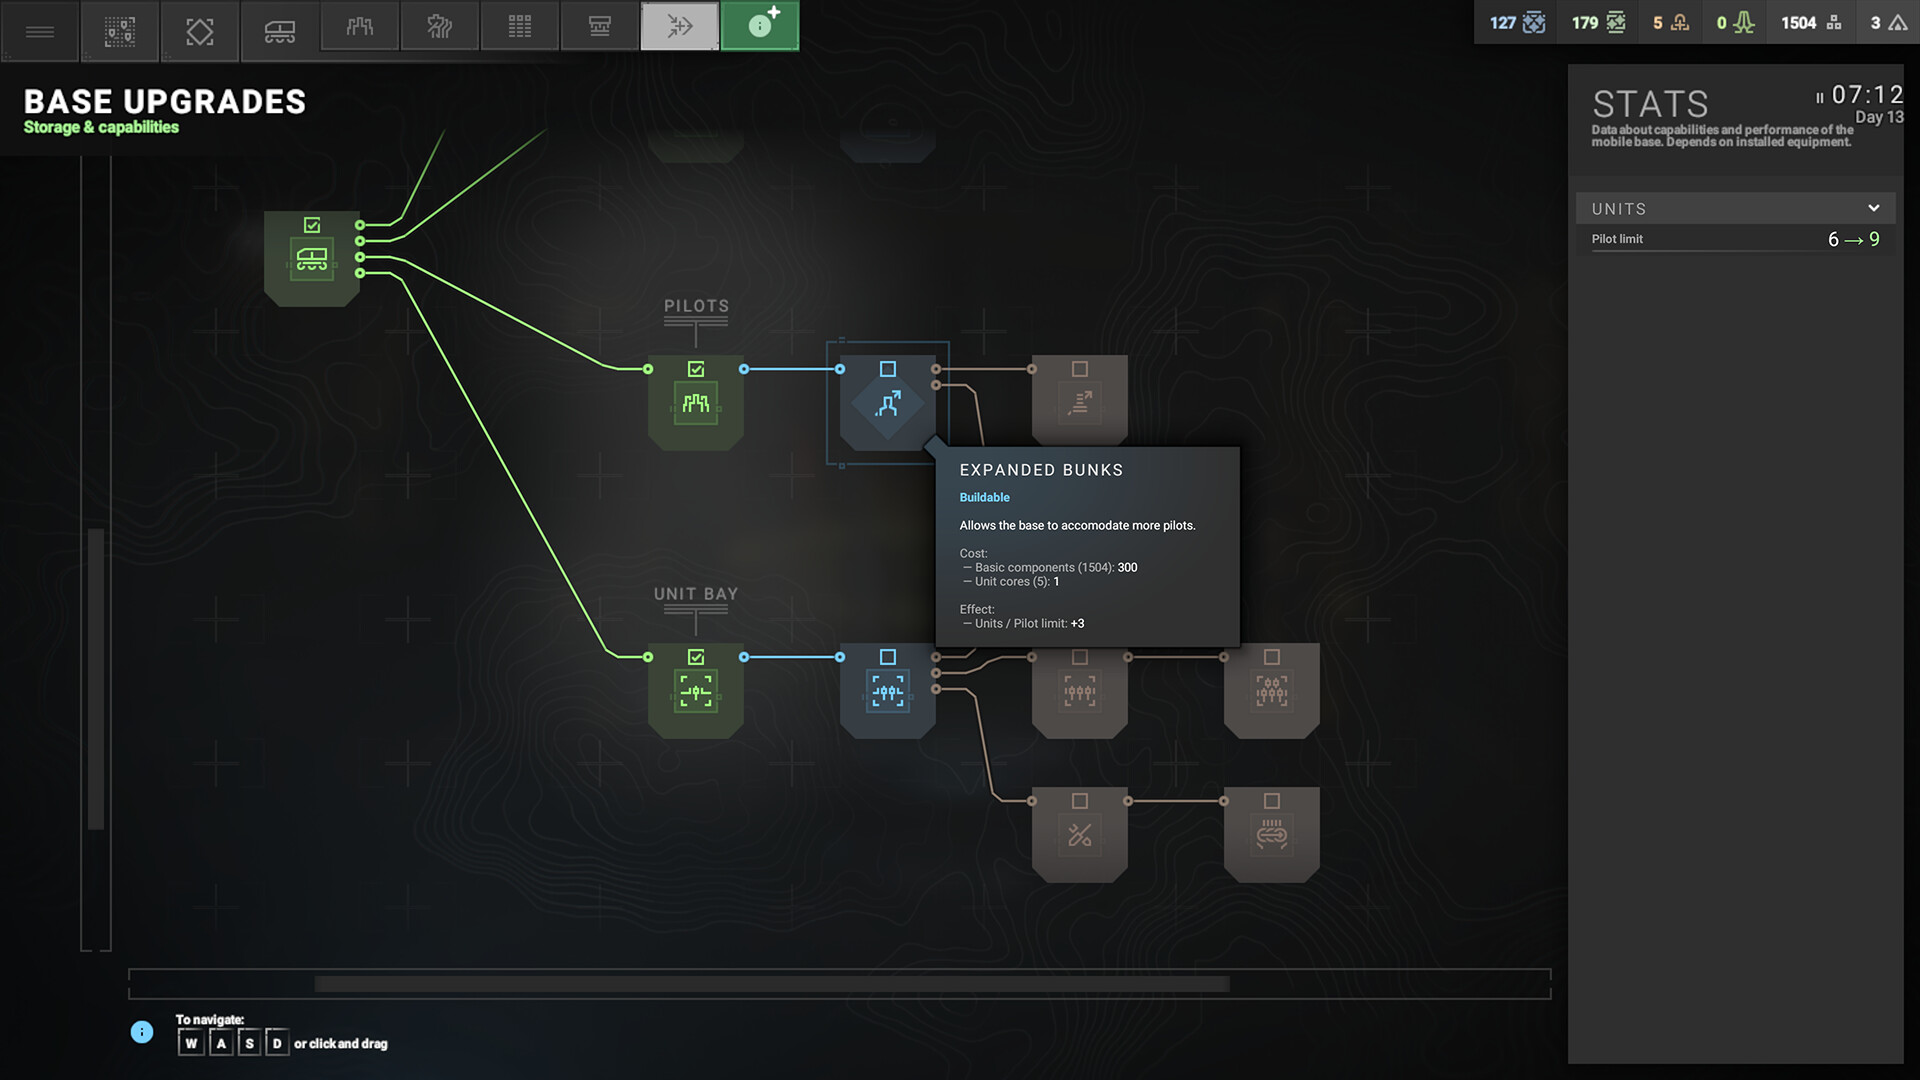Toggle checkbox on the root base vehicle node
The image size is (1920, 1080).
[312, 225]
